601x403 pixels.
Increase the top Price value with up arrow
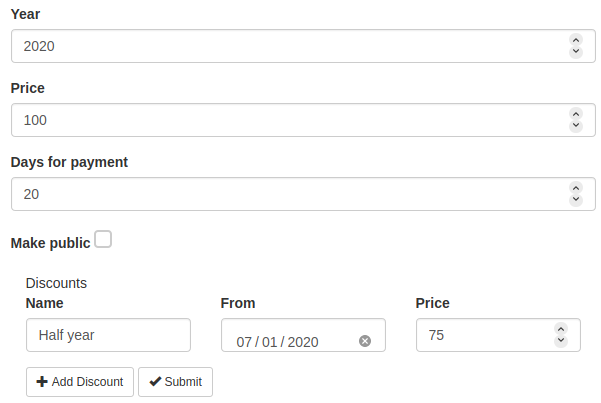tap(575, 115)
